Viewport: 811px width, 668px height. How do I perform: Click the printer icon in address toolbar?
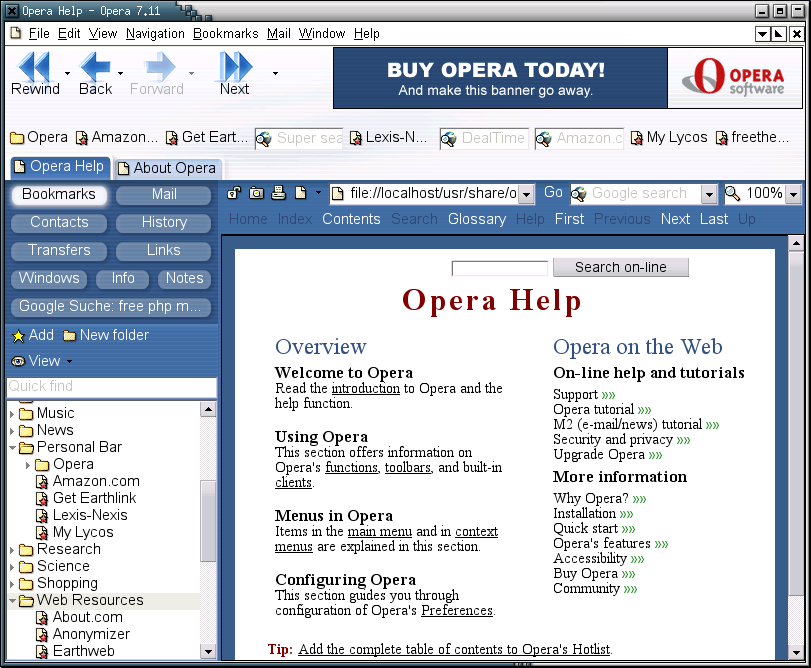tap(279, 193)
